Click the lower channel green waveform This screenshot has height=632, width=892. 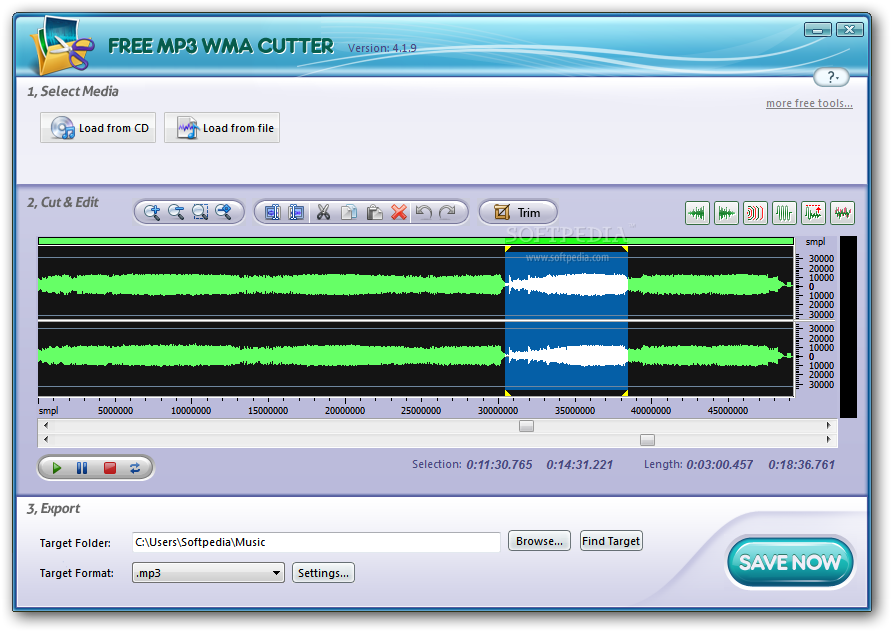(270, 355)
